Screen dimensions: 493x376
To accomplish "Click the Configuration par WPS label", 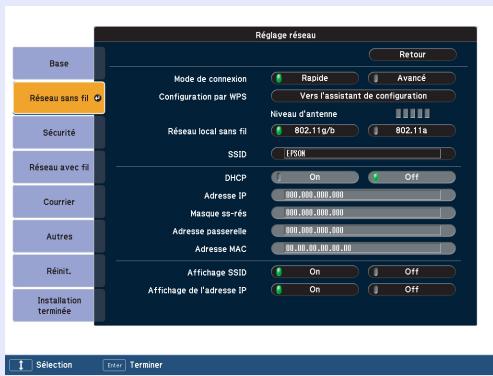I will coord(203,97).
